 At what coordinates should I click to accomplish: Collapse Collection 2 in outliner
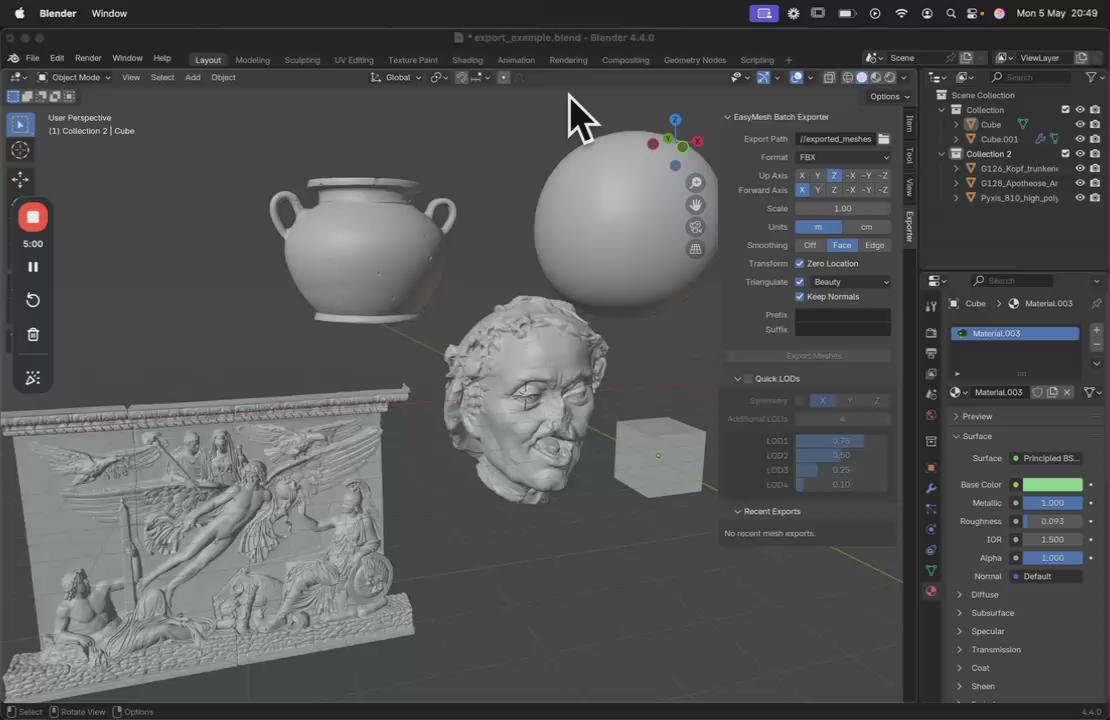(x=942, y=154)
